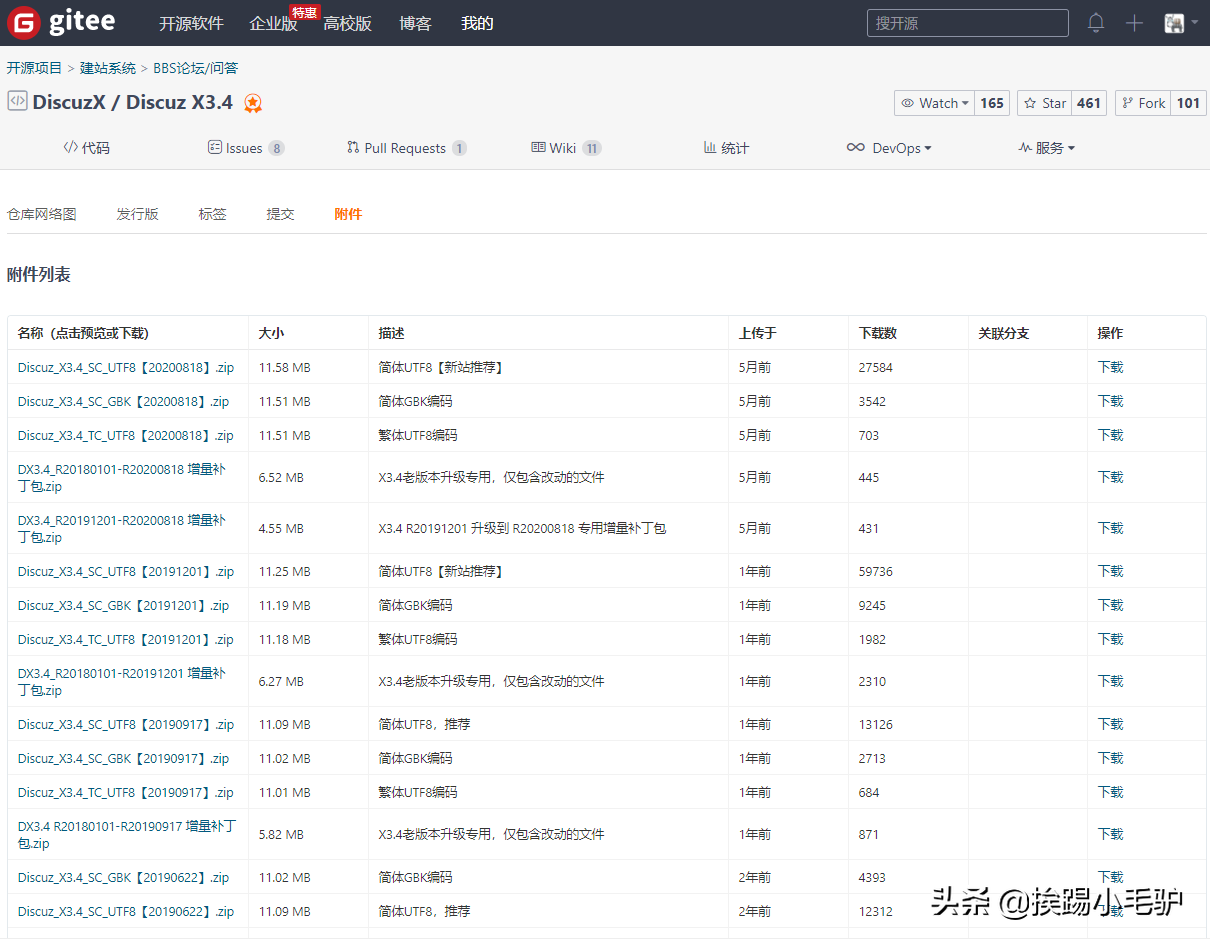Image resolution: width=1210 pixels, height=944 pixels.
Task: Open DX3.4 R20180101-R20190917 增量补丁包.zip
Action: (127, 834)
